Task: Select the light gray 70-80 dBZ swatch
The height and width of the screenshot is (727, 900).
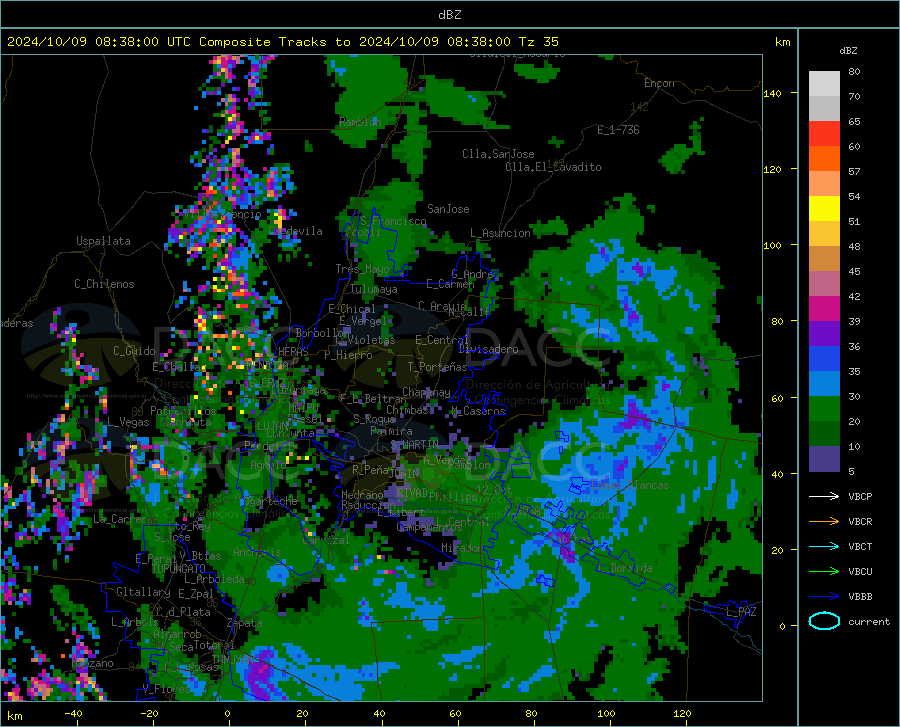Action: (824, 84)
